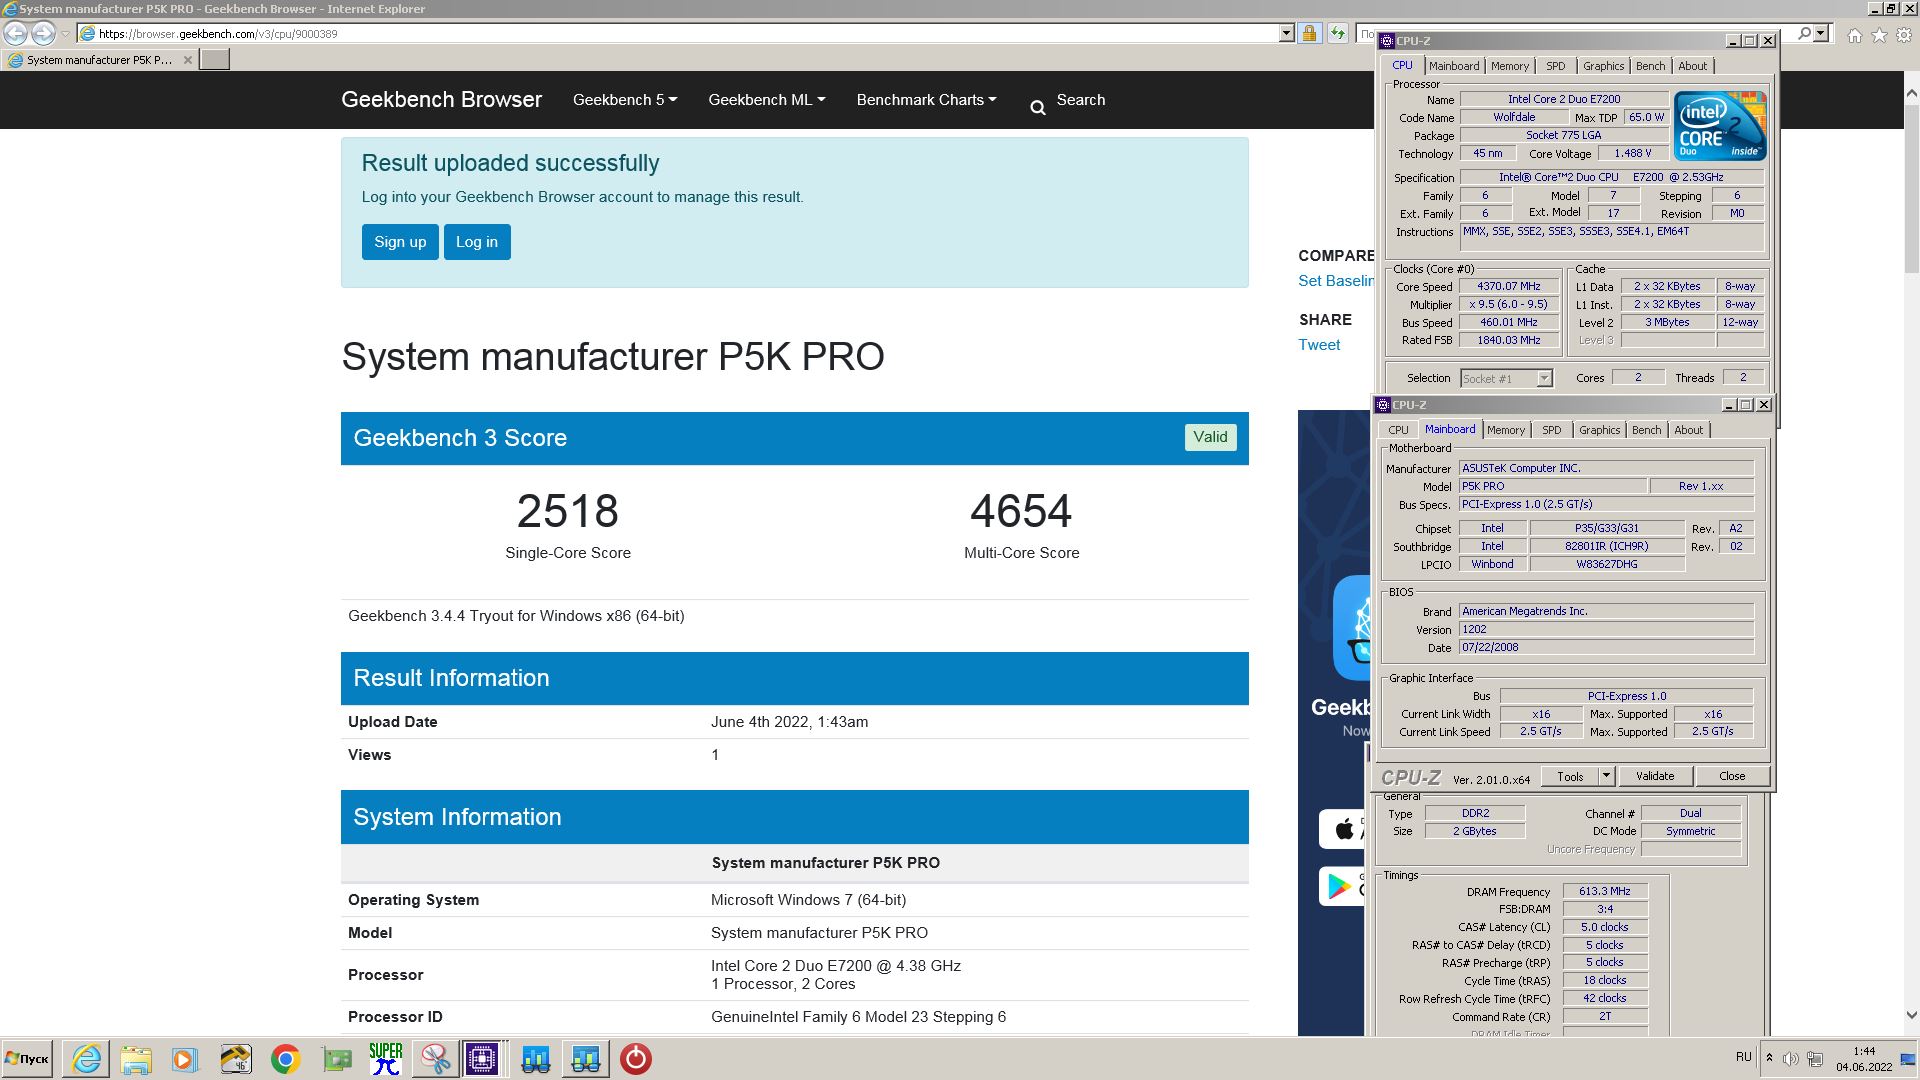Click the IE back arrow button
The height and width of the screenshot is (1080, 1920).
click(x=15, y=33)
